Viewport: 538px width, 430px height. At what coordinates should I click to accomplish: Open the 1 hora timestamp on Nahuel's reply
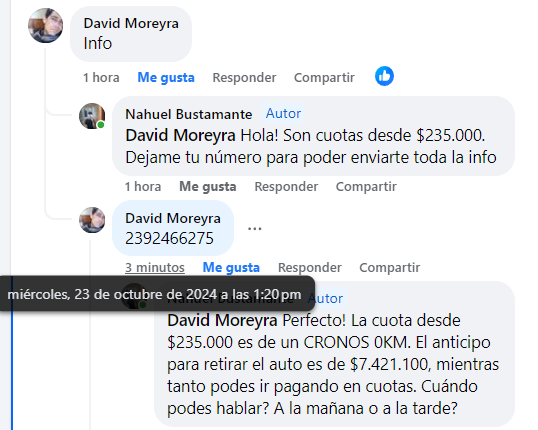point(143,187)
